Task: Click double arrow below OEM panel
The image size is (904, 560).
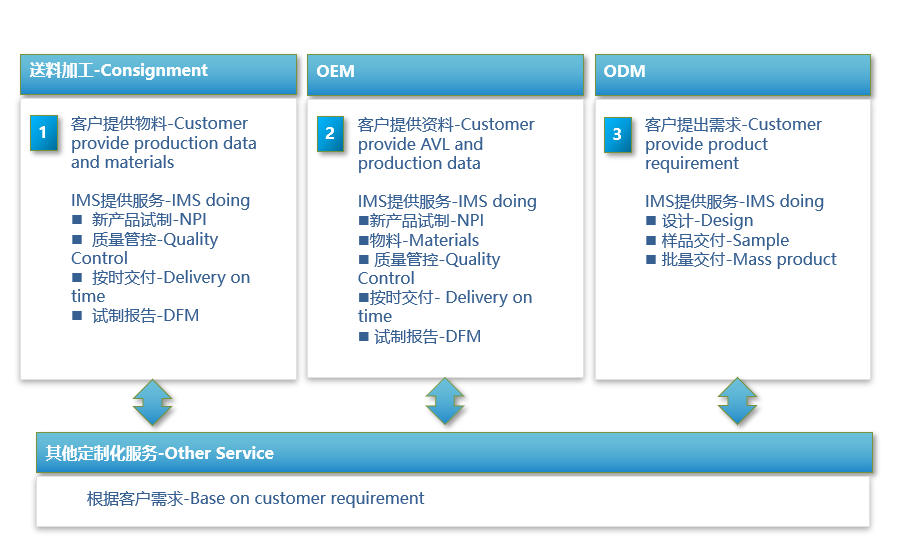Action: point(445,402)
